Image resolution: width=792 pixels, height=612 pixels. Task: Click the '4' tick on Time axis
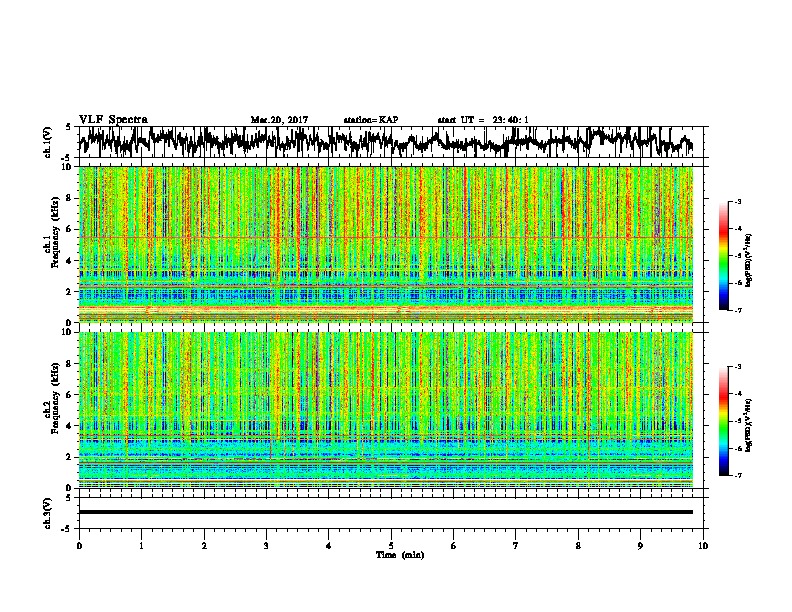click(x=329, y=546)
